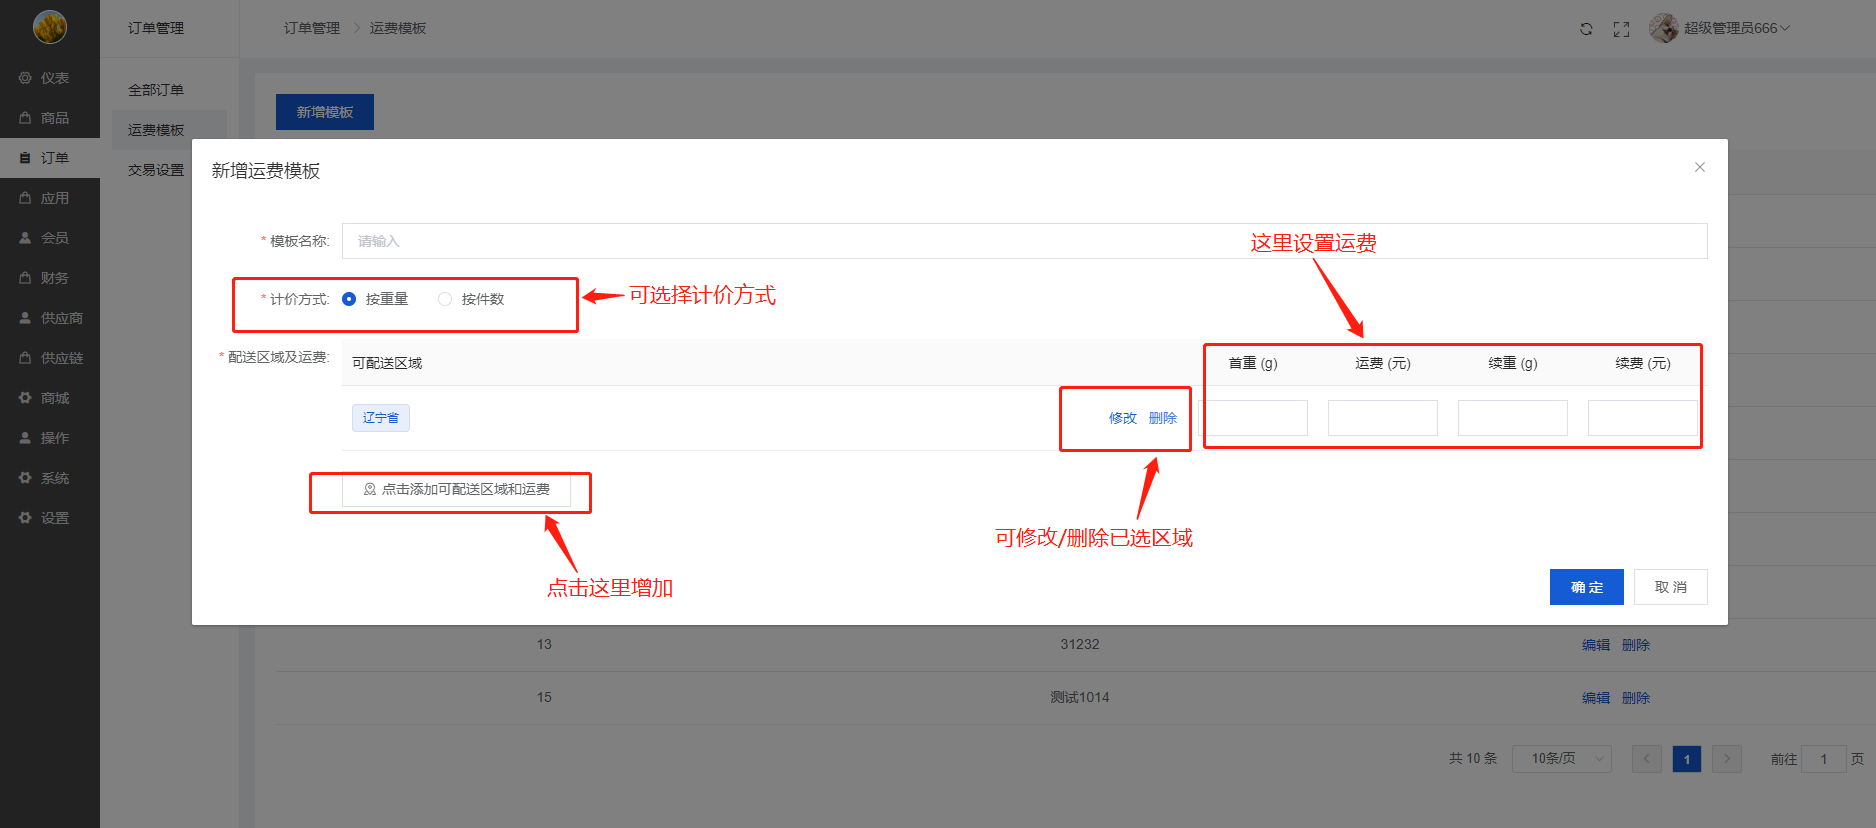Go to 供应链 in the sidebar
Image resolution: width=1876 pixels, height=828 pixels.
50,358
